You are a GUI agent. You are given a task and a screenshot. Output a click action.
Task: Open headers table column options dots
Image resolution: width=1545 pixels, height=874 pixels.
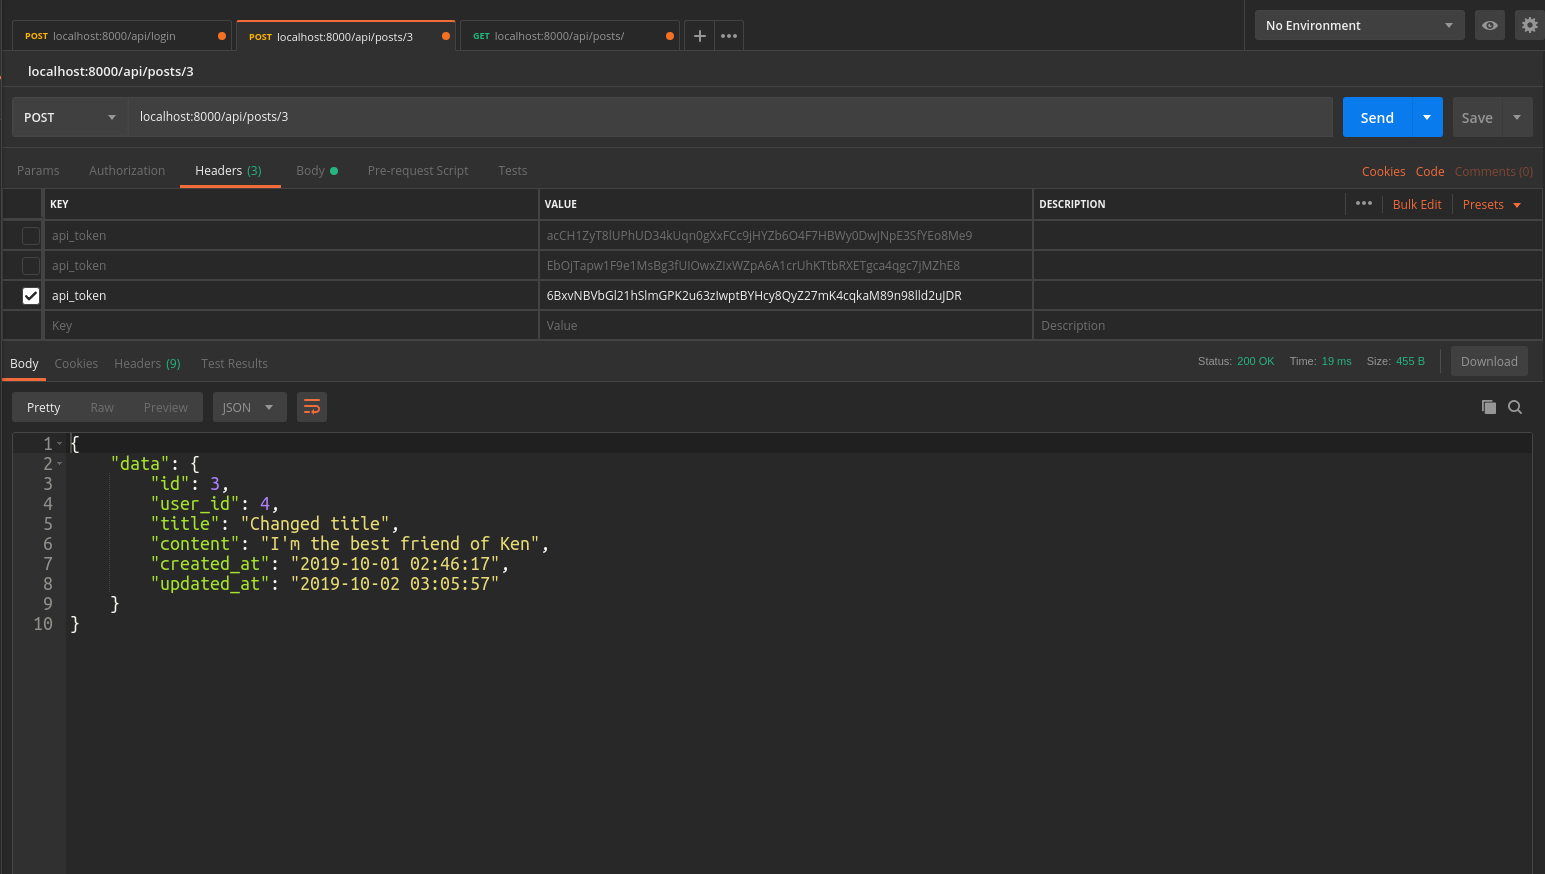1364,203
